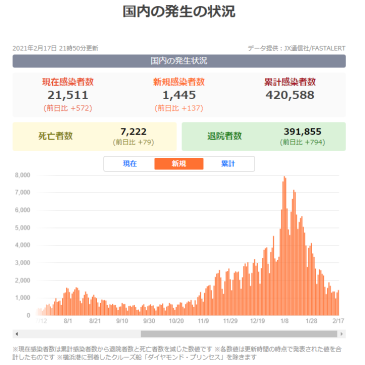
Task: Click the 累計感染者数 value 420,588
Action: click(290, 95)
